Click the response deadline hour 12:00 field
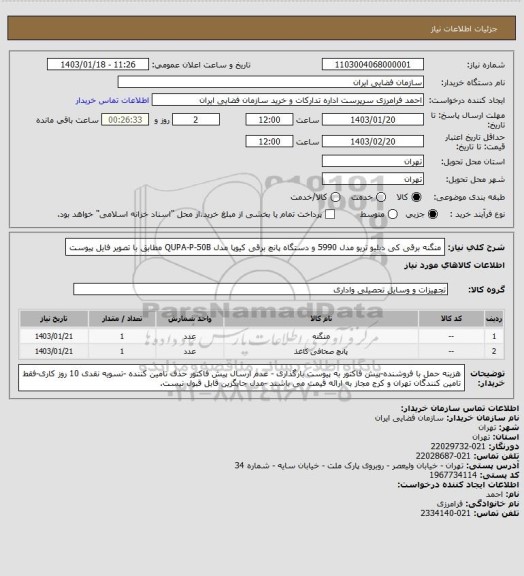This screenshot has width=524, height=576. pos(269,120)
